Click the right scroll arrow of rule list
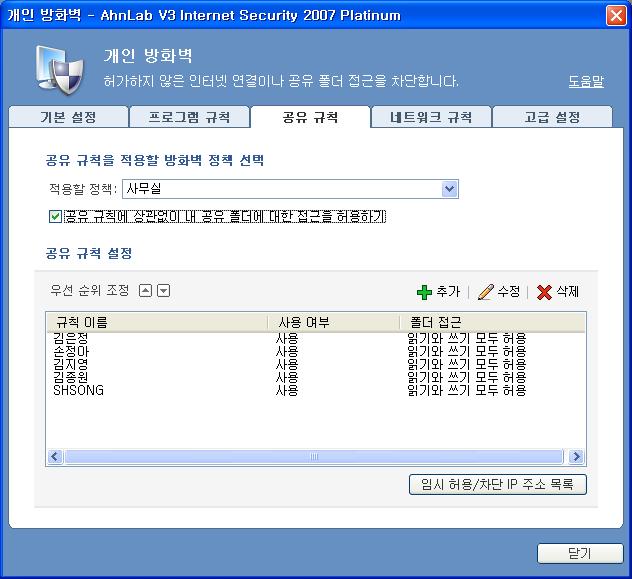This screenshot has width=632, height=579. pyautogui.click(x=576, y=457)
